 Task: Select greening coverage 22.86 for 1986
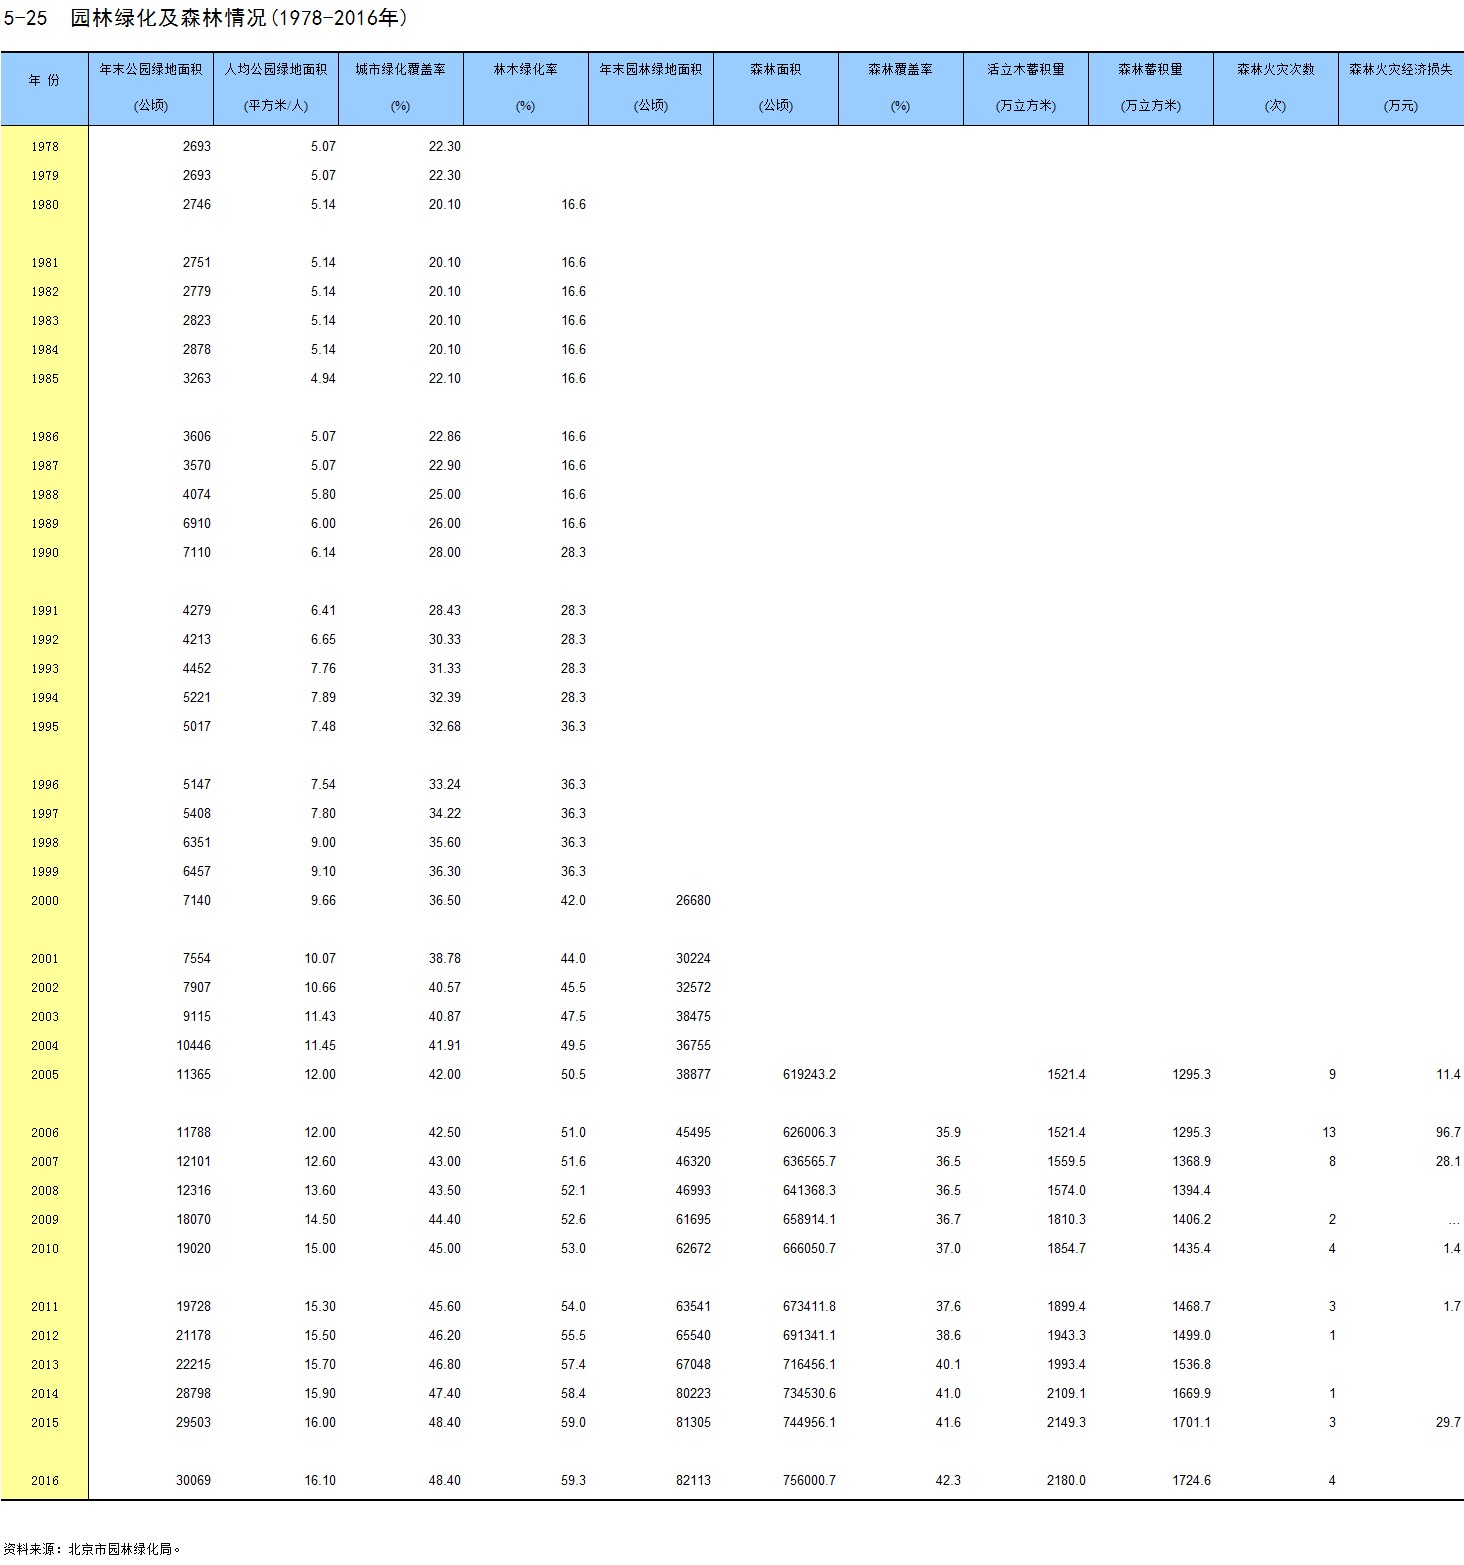pyautogui.click(x=445, y=436)
